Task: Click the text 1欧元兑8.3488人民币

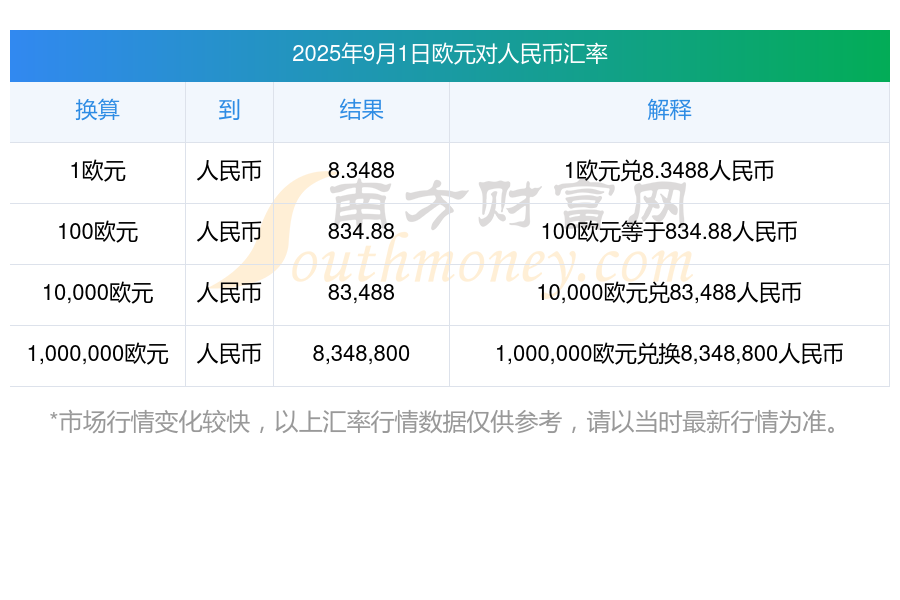Action: pos(669,171)
